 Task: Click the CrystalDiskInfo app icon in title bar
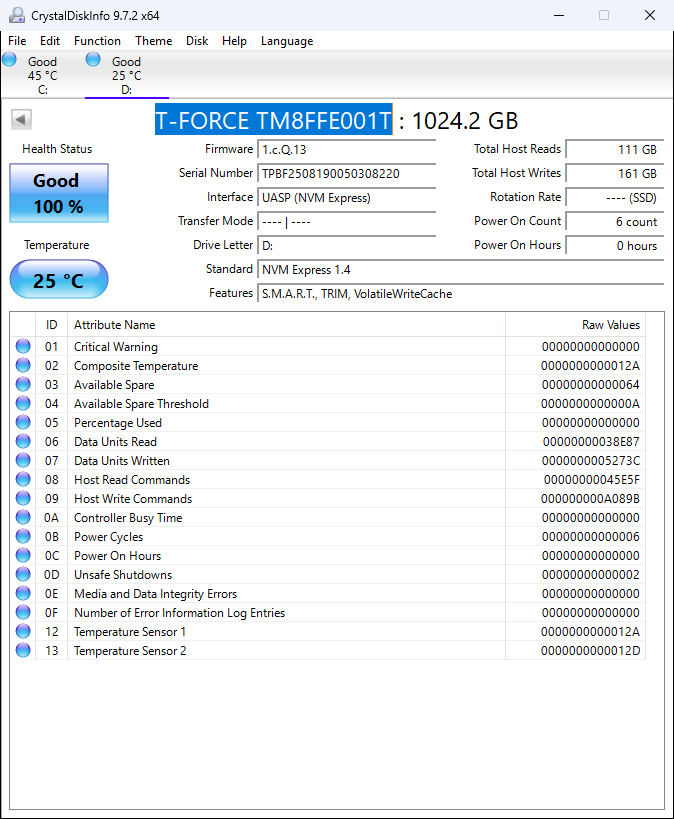17,15
